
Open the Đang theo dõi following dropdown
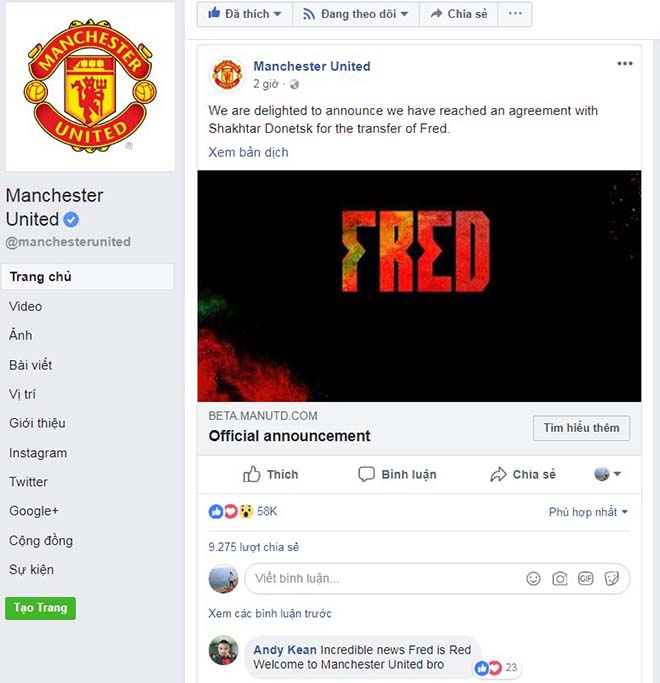[x=355, y=14]
